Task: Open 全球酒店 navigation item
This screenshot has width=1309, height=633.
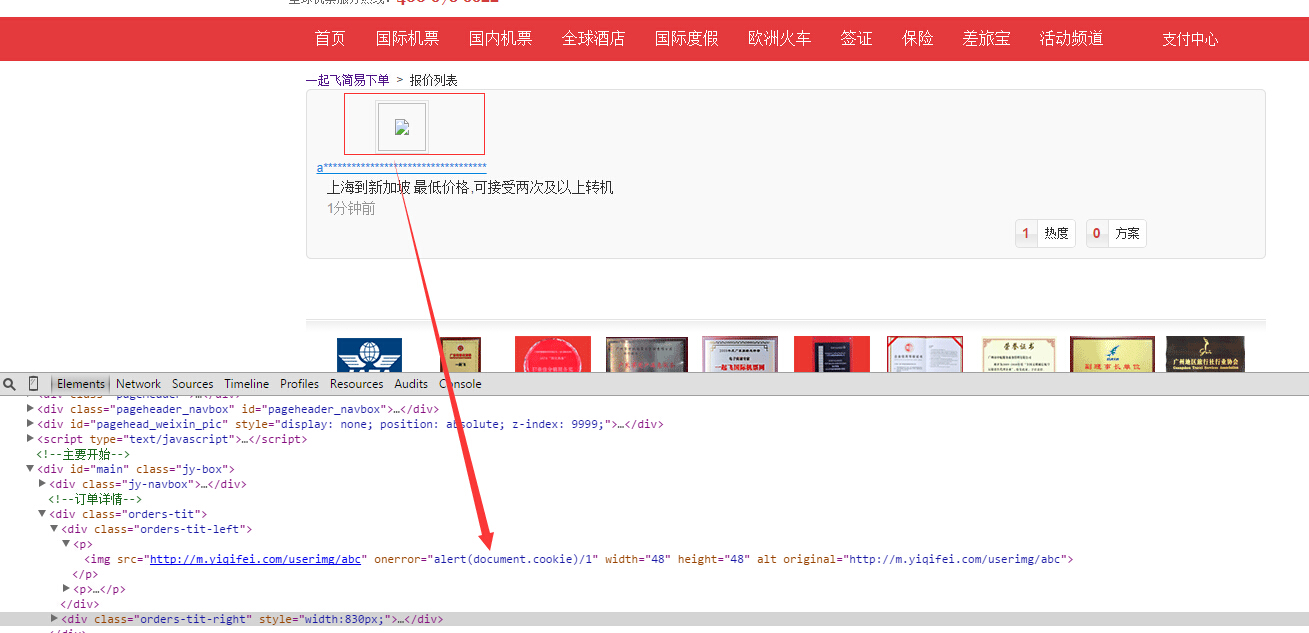Action: tap(593, 39)
